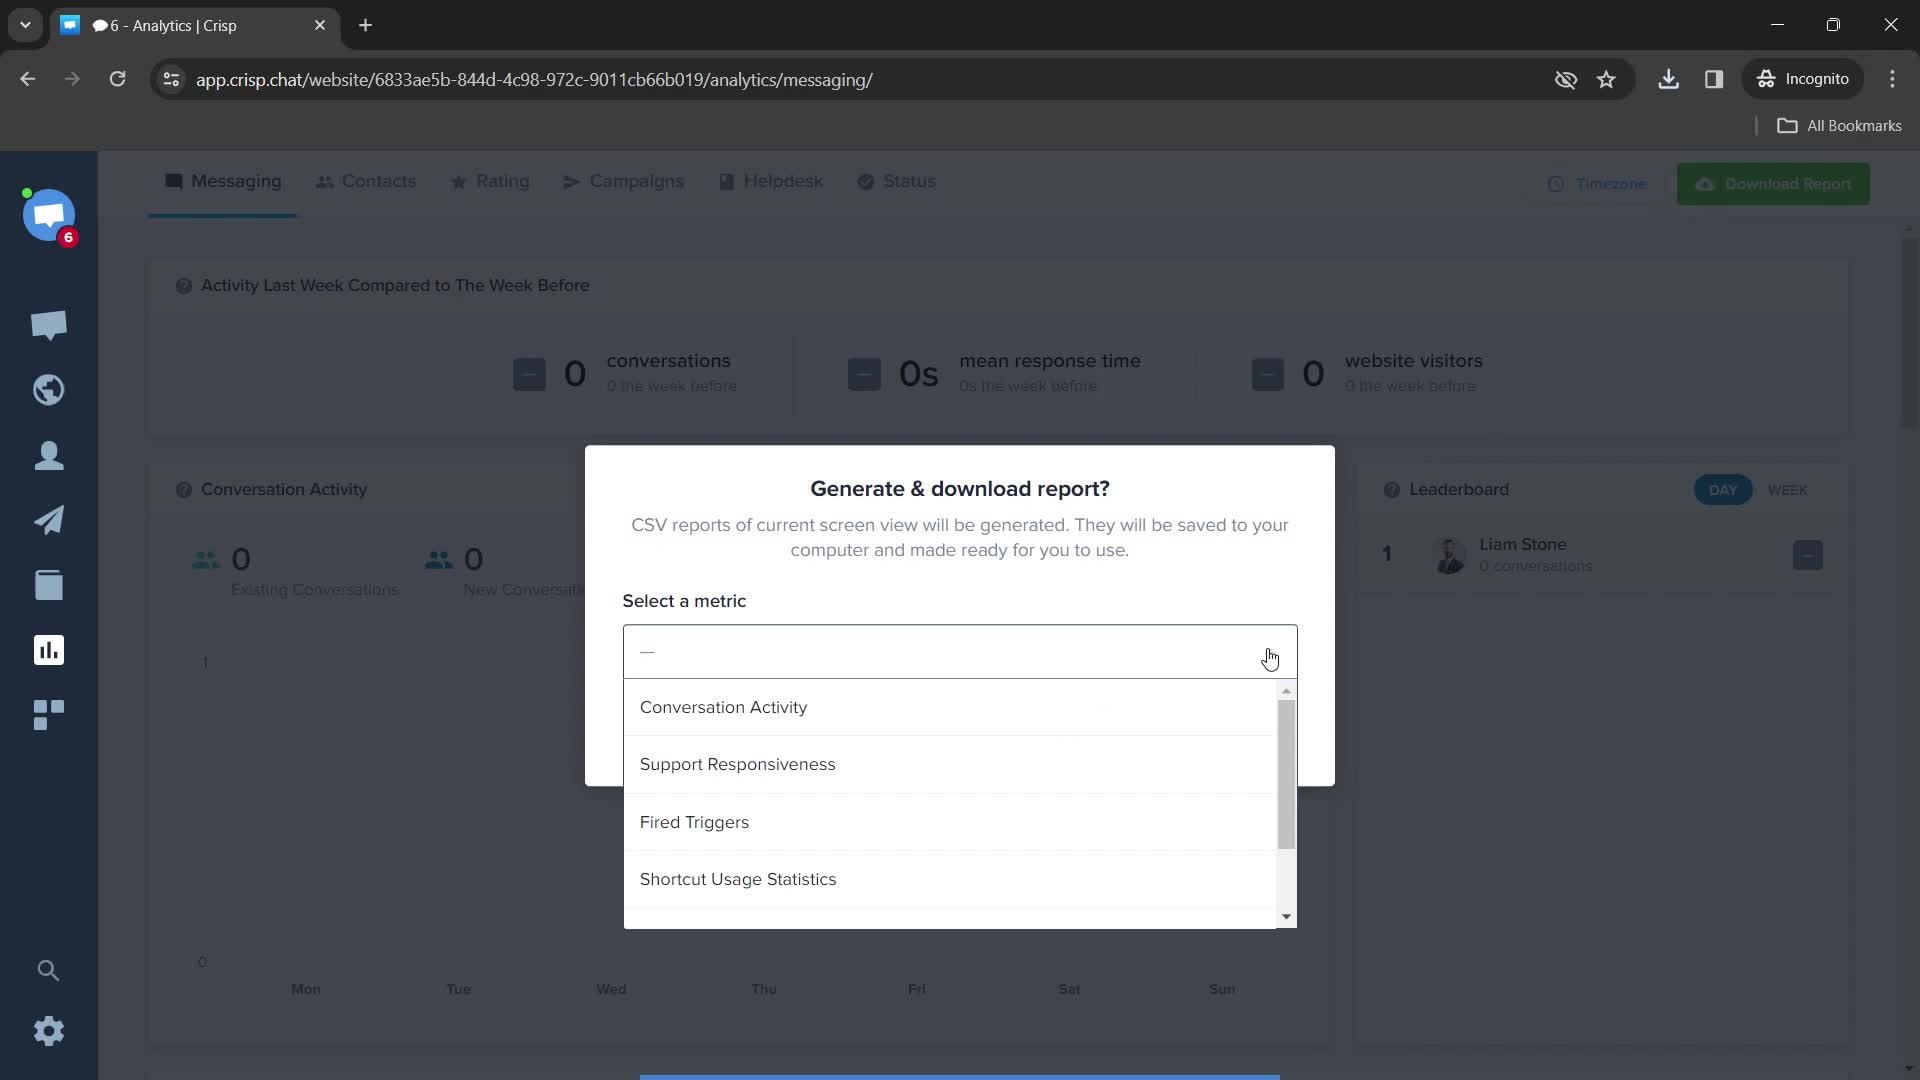Select Shortcut Usage Statistics option
The image size is (1920, 1080).
coord(737,878)
